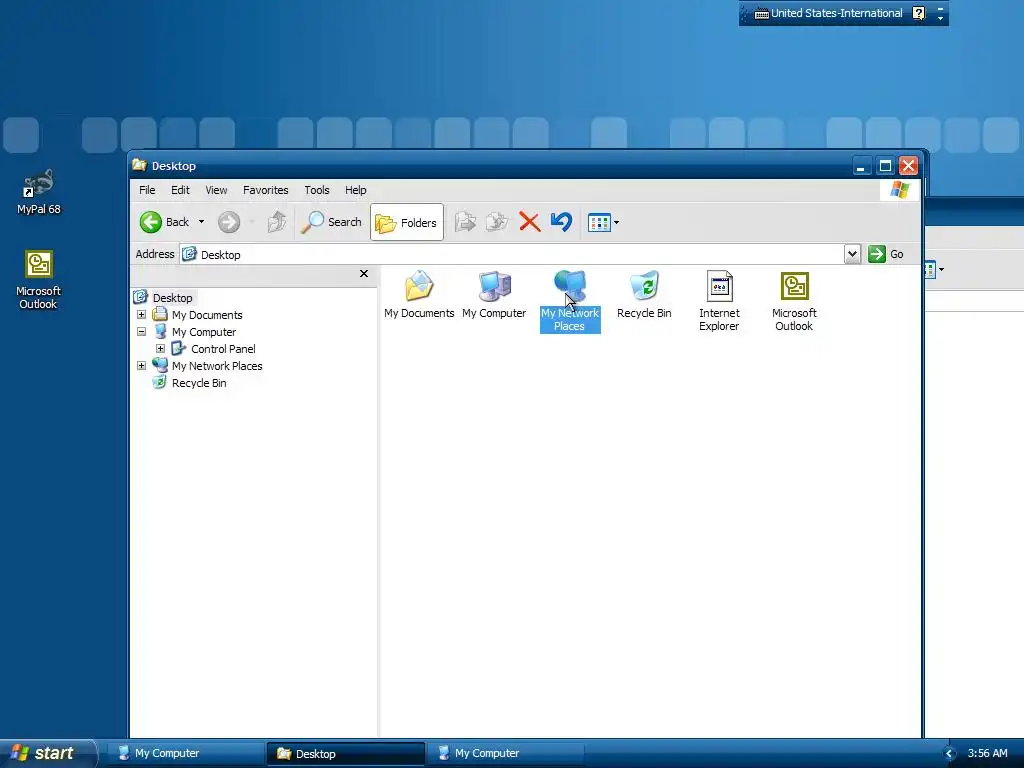Click the Move To toolbar icon
This screenshot has height=768, width=1024.
tap(465, 222)
